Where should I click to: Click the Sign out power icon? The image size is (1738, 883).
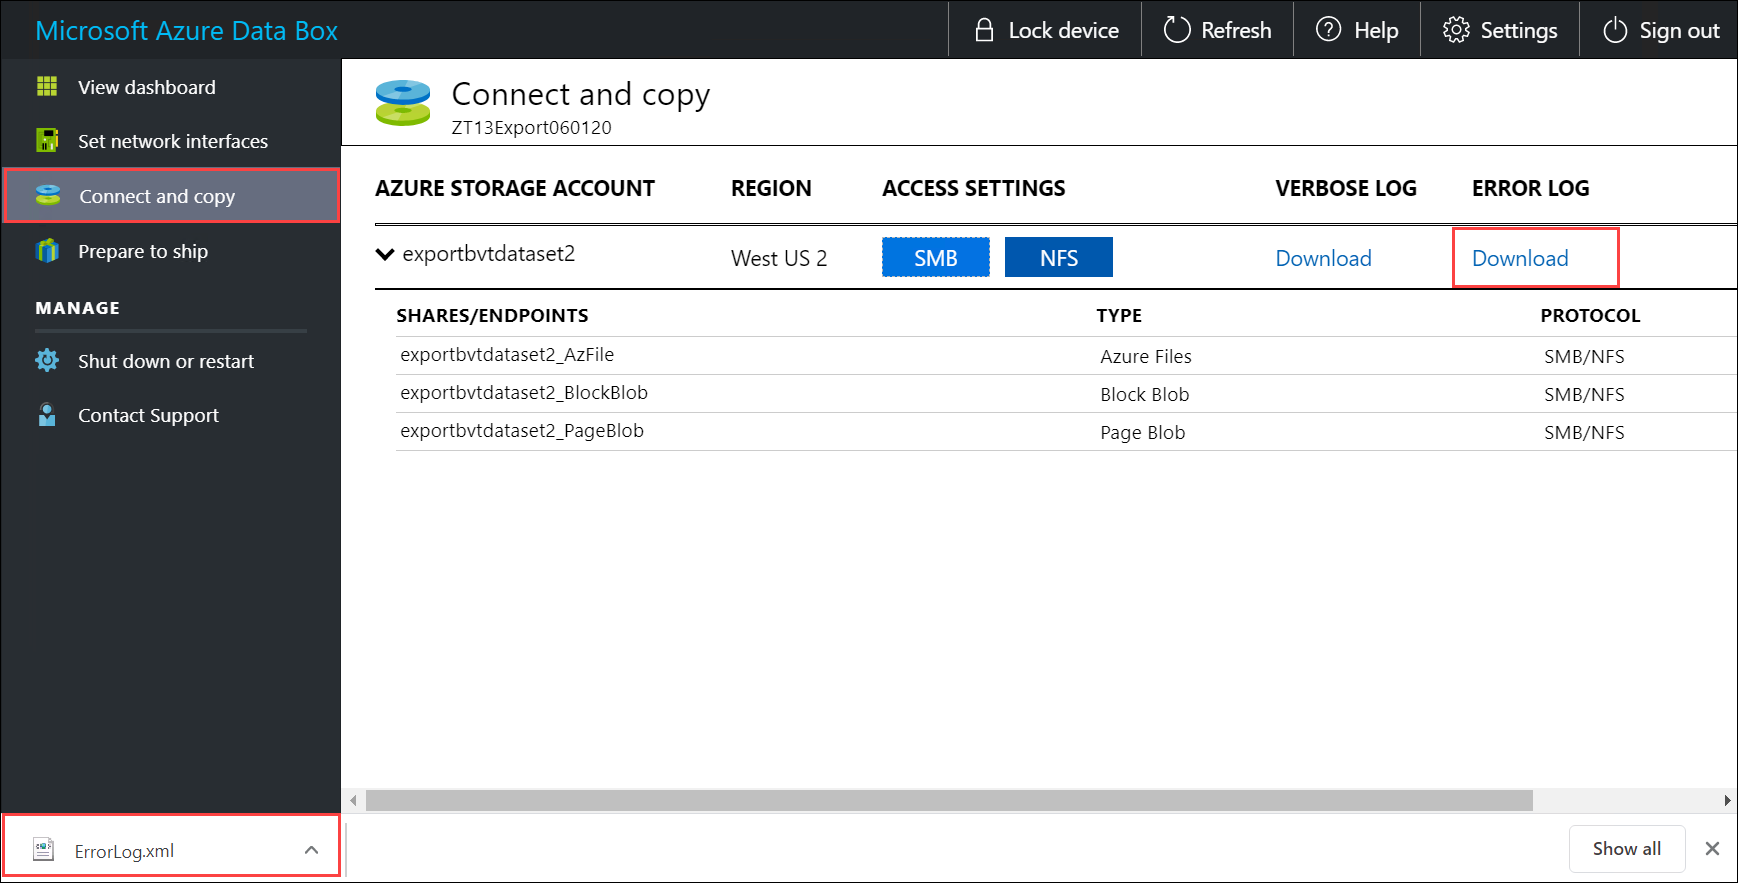pos(1615,30)
